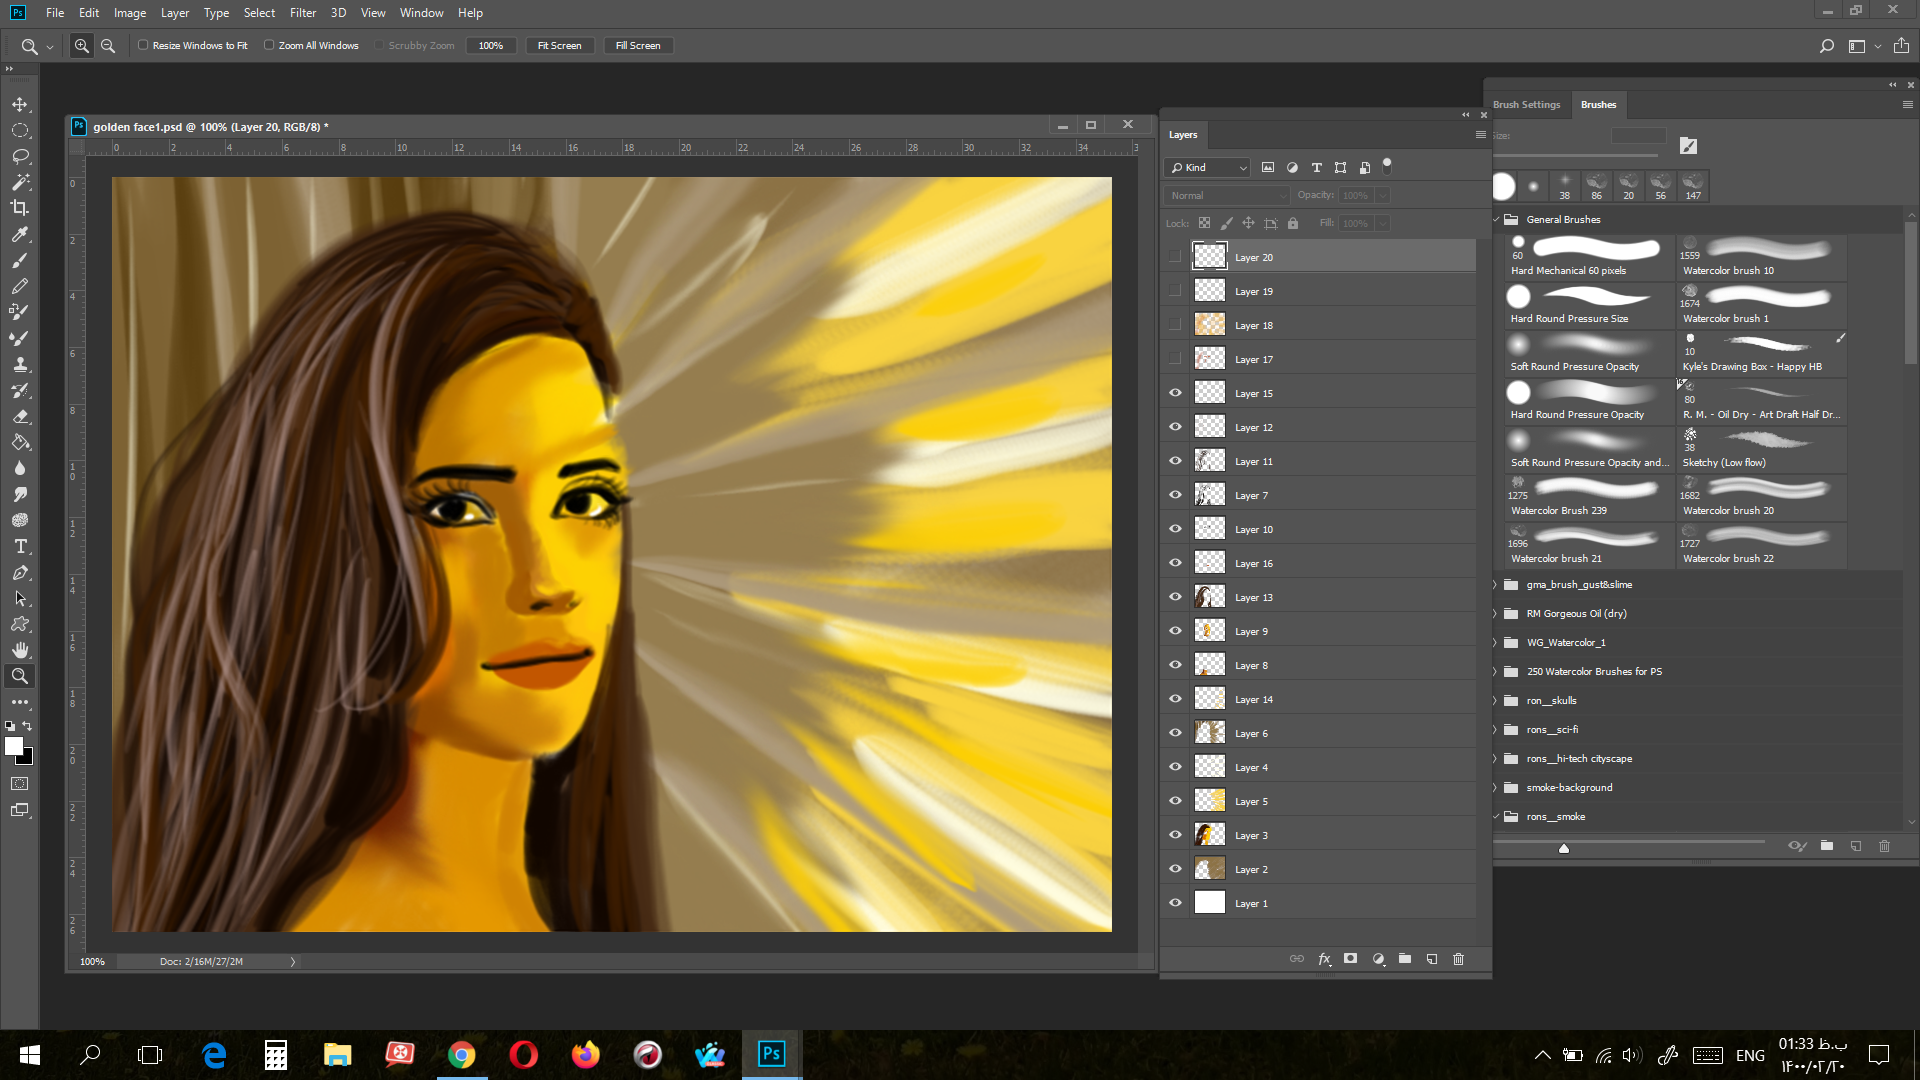Select Watercolor Brush 239 preset

(1589, 497)
